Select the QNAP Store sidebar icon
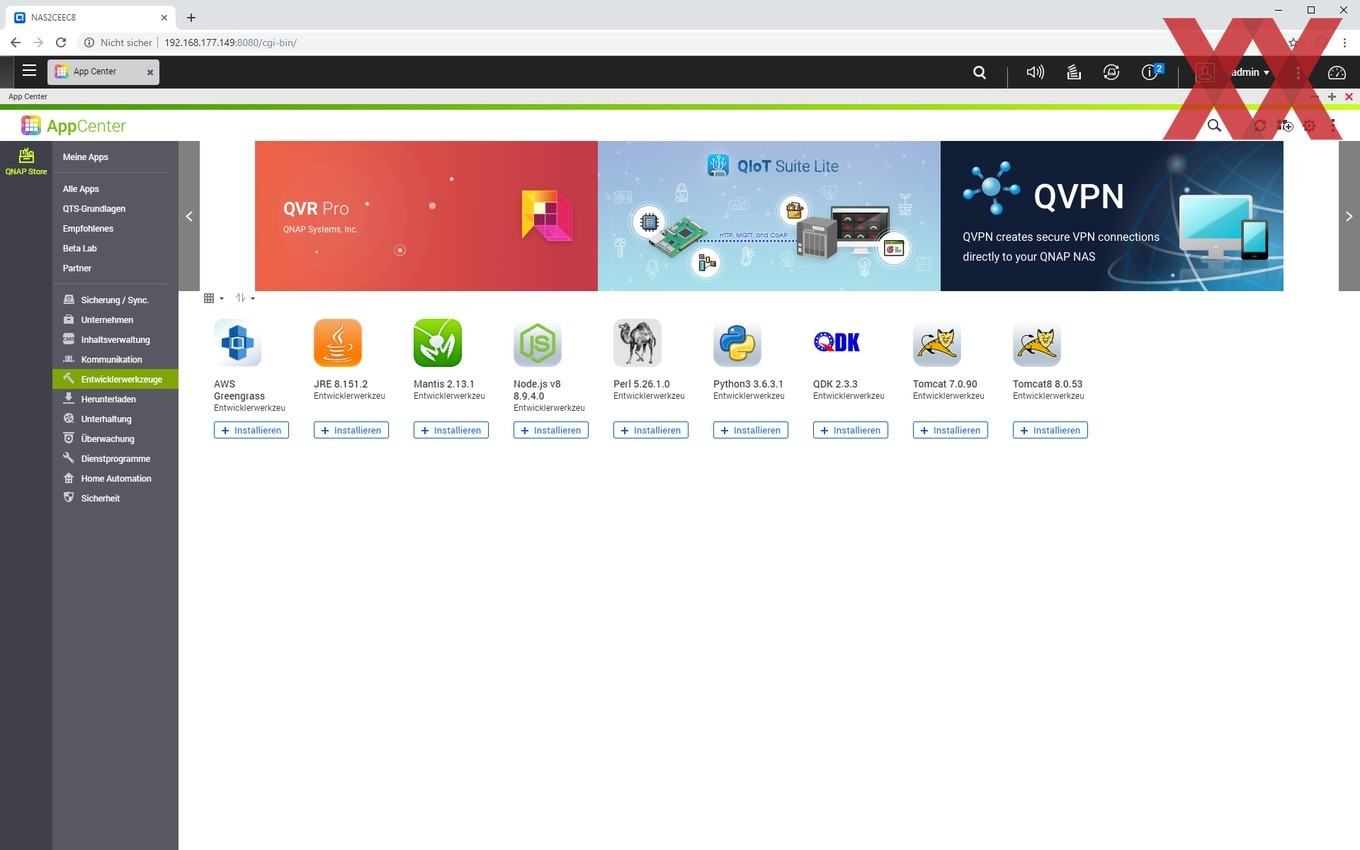 coord(26,161)
